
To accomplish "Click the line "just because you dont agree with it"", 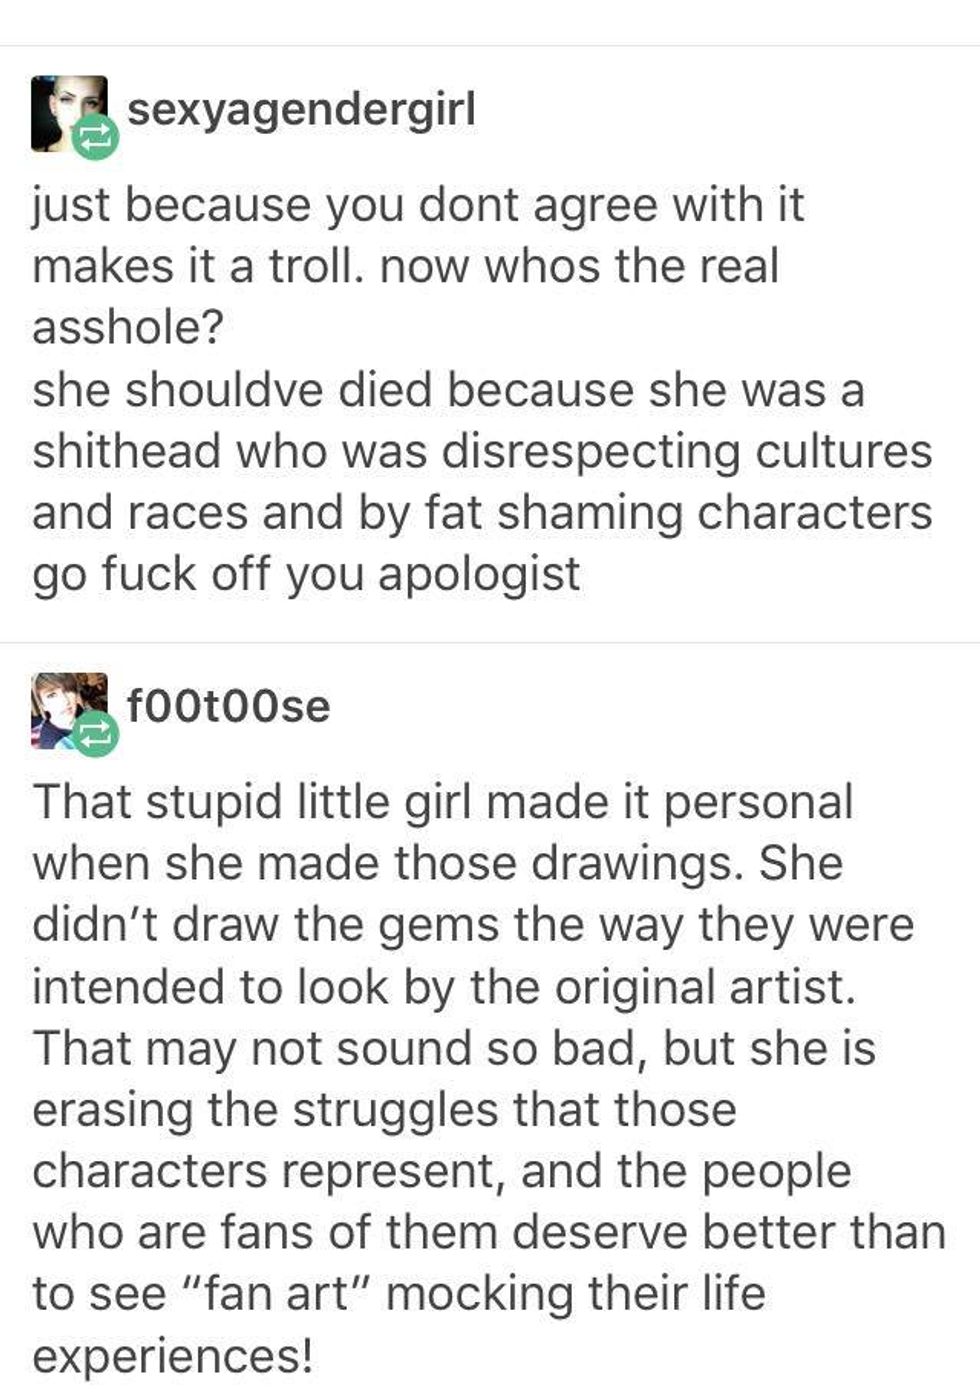I will [x=418, y=207].
